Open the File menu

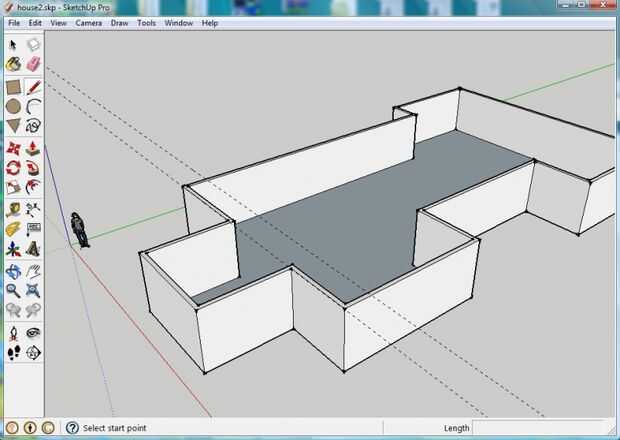[14, 23]
